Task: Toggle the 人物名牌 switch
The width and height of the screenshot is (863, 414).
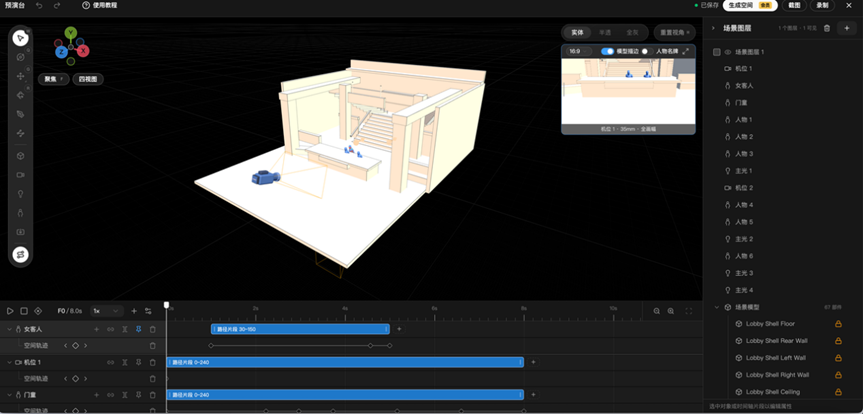Action: coord(647,51)
